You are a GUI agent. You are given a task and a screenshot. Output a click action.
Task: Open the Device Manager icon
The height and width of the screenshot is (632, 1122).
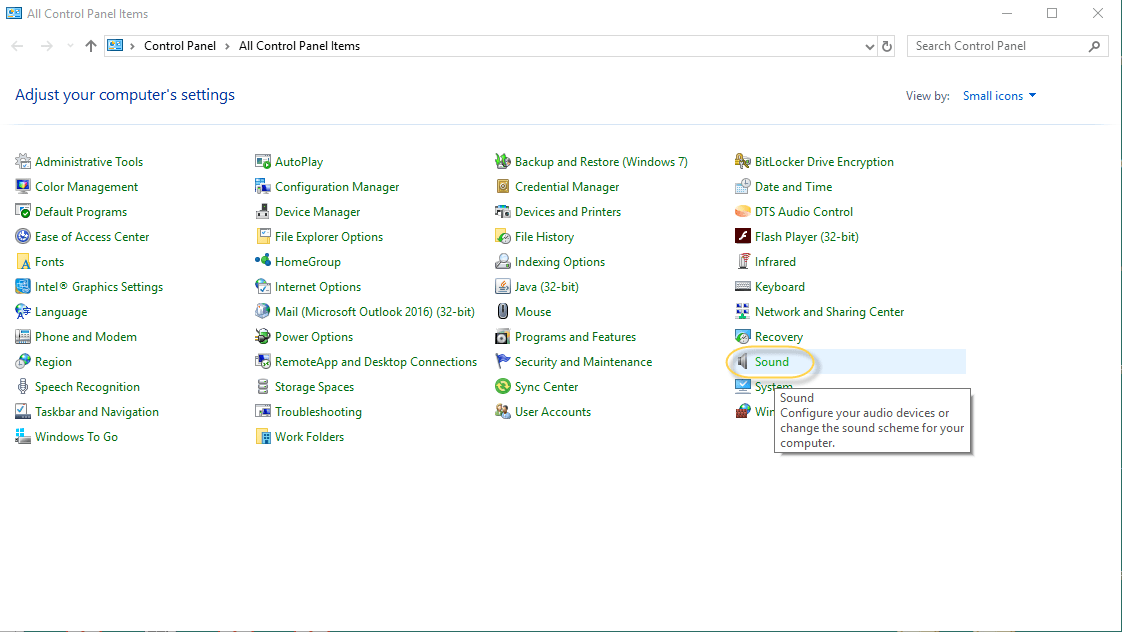[x=263, y=212]
